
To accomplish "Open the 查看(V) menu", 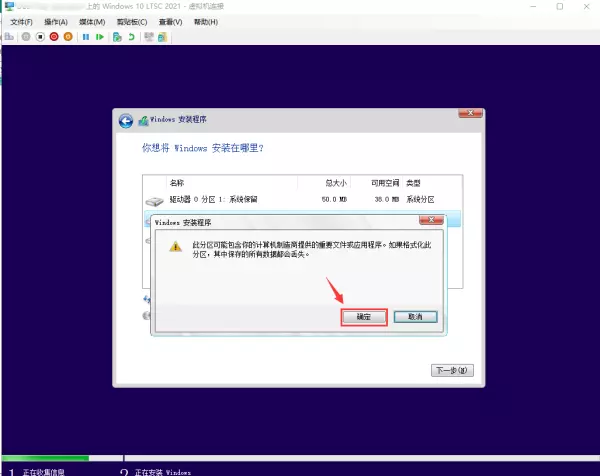I will [x=170, y=22].
